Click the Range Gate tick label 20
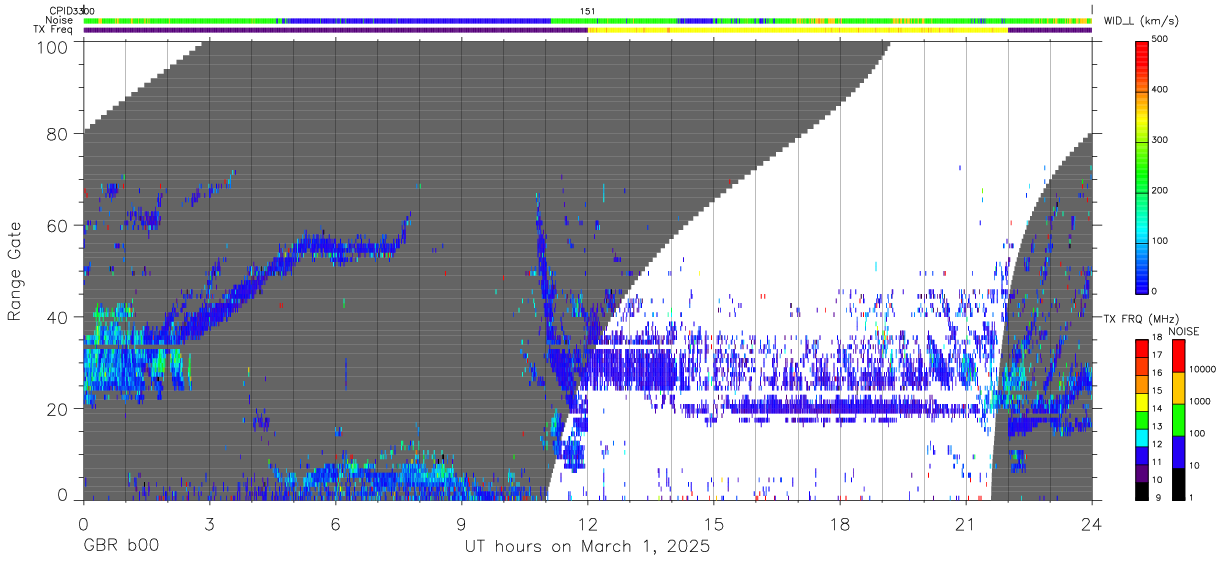Screen dimensions: 1228x567 click(58, 408)
